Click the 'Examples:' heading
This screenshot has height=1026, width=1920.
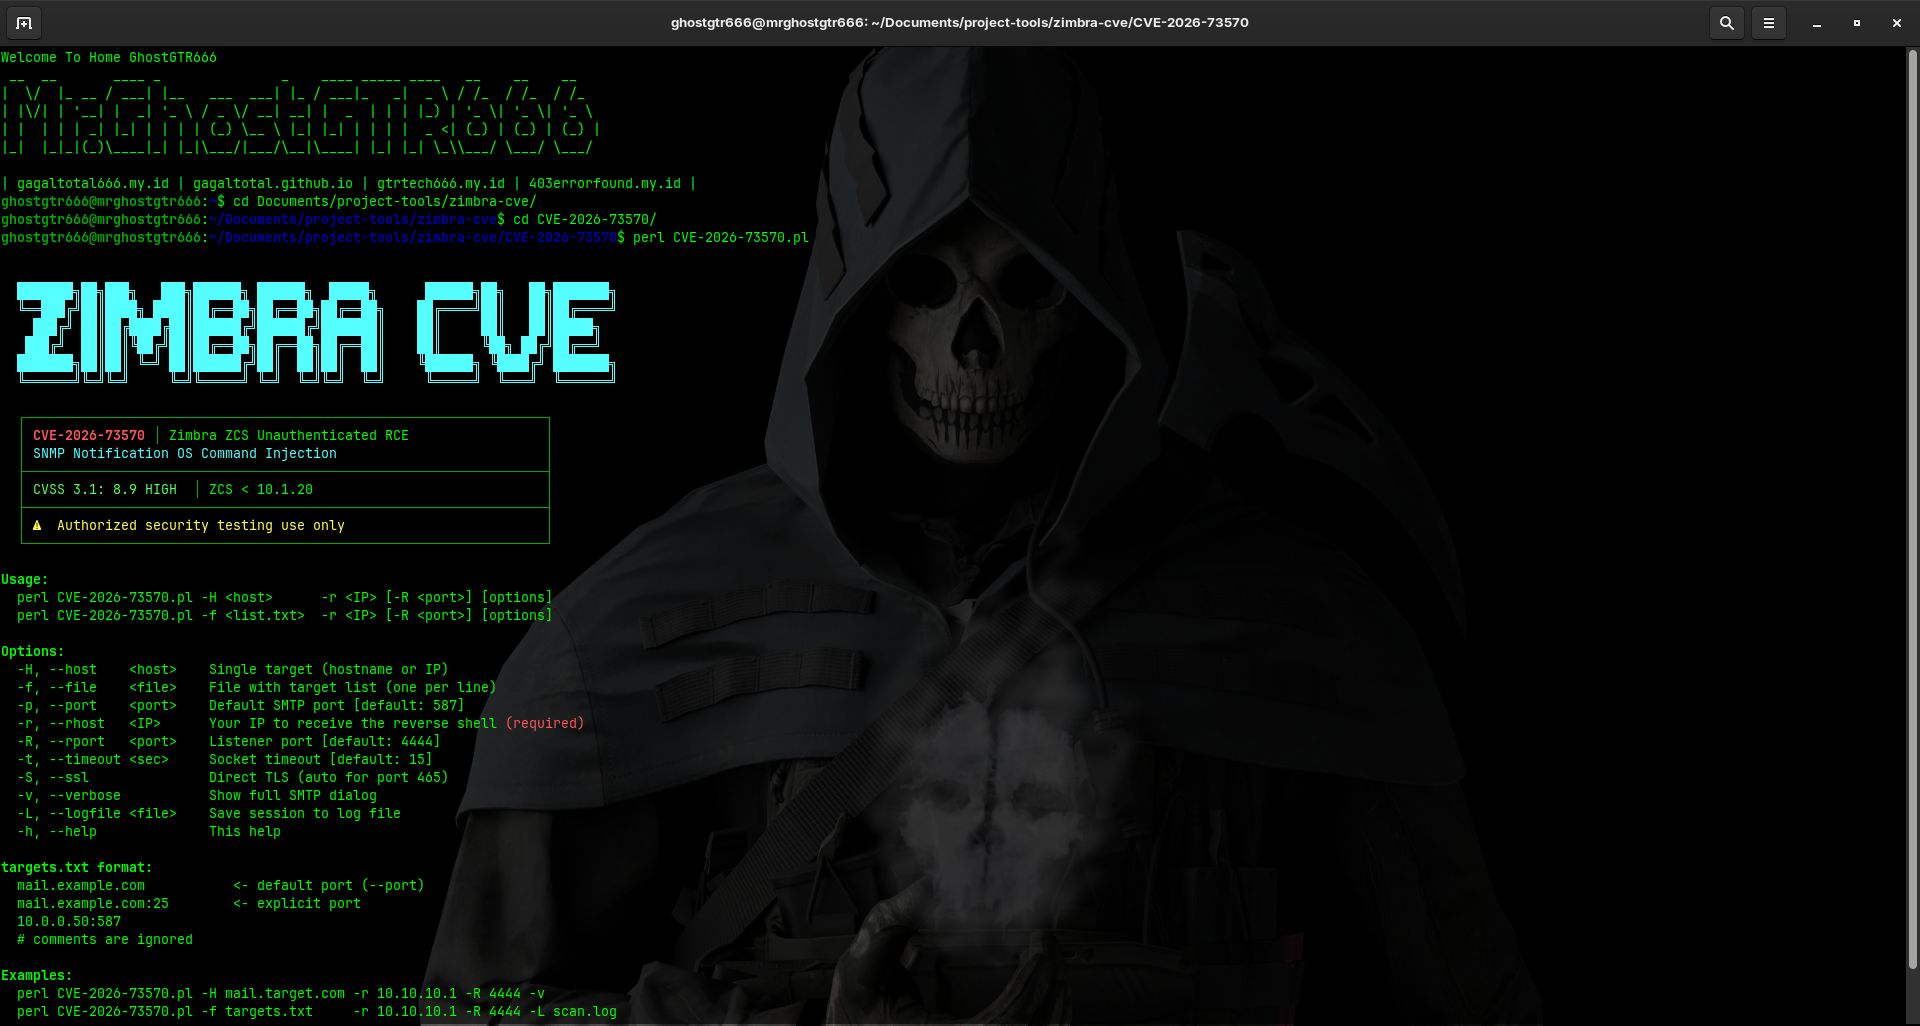(37, 975)
